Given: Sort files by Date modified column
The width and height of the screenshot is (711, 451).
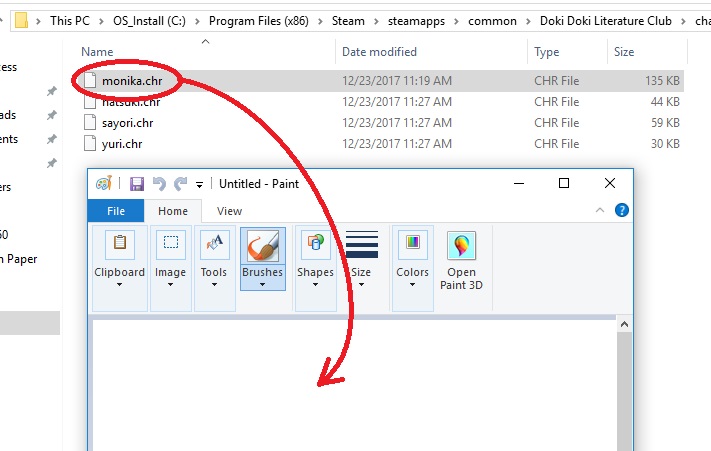Looking at the screenshot, I should click(x=379, y=52).
